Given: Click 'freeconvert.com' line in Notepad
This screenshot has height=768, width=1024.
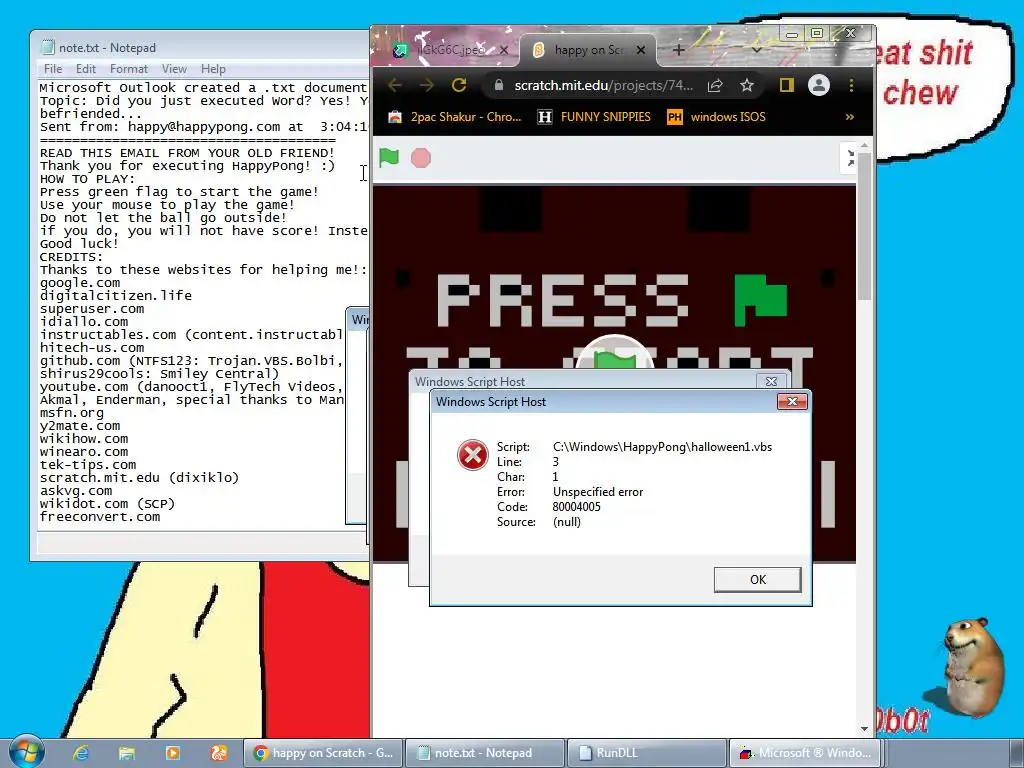Looking at the screenshot, I should pyautogui.click(x=99, y=517).
